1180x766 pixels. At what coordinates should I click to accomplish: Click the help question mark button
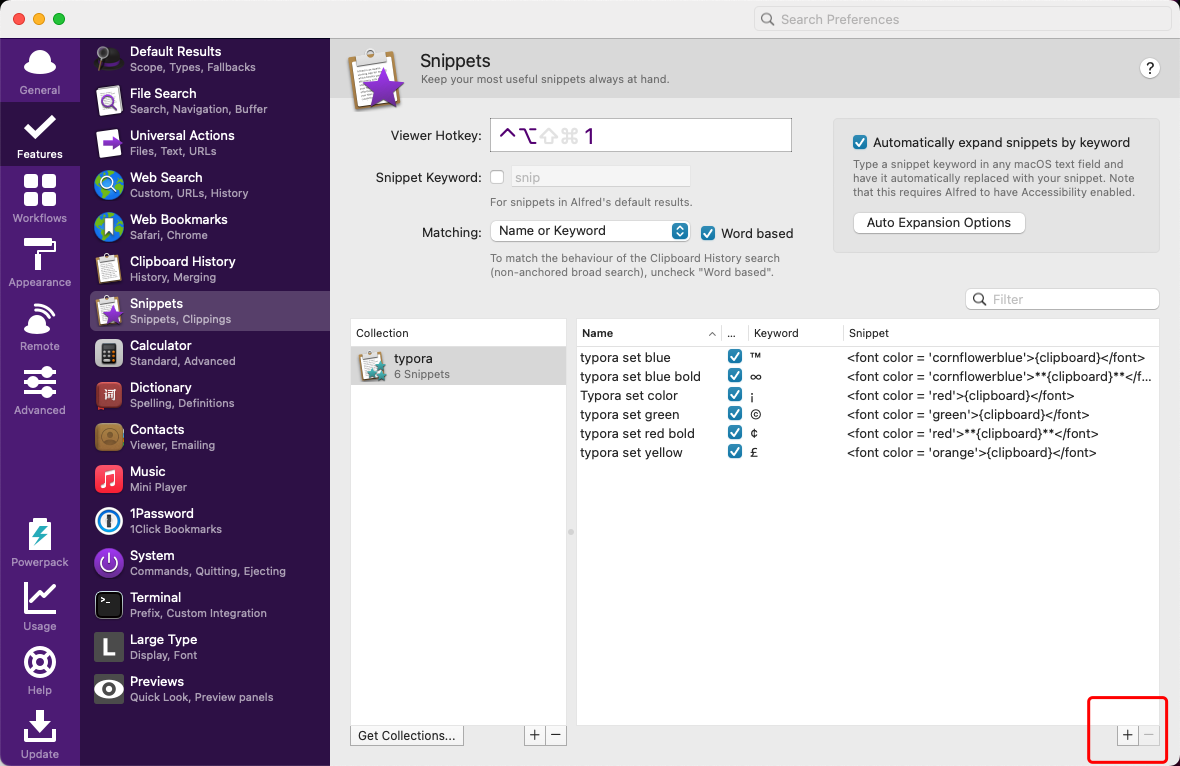1149,68
